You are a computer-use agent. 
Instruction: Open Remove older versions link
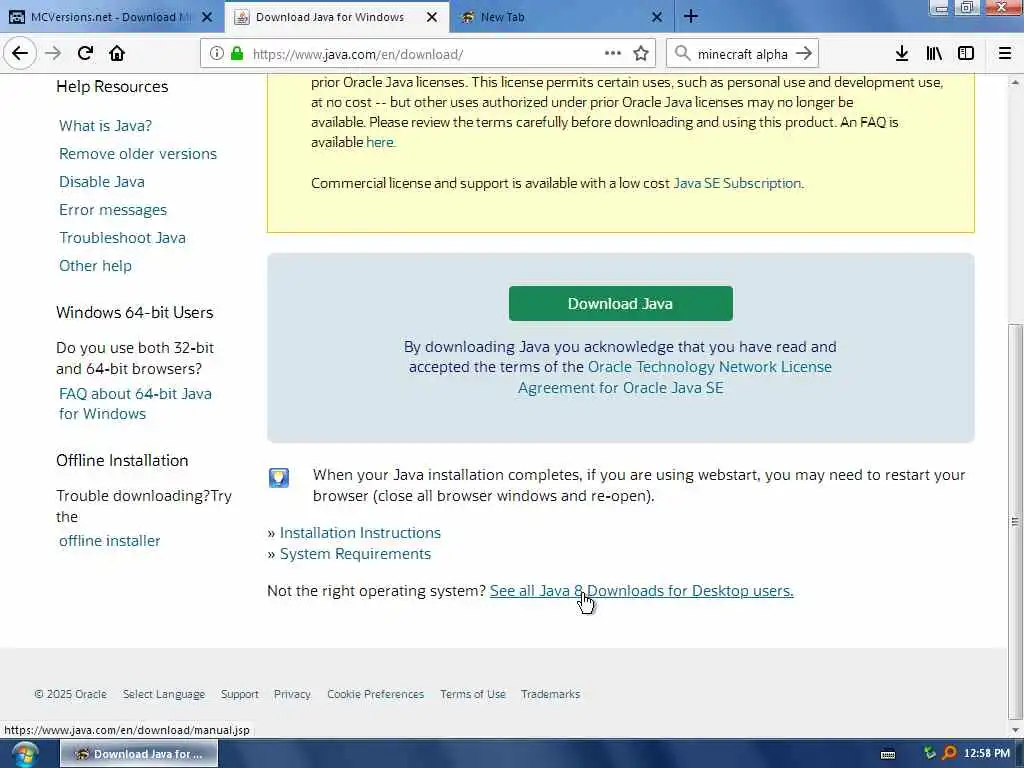pos(138,154)
